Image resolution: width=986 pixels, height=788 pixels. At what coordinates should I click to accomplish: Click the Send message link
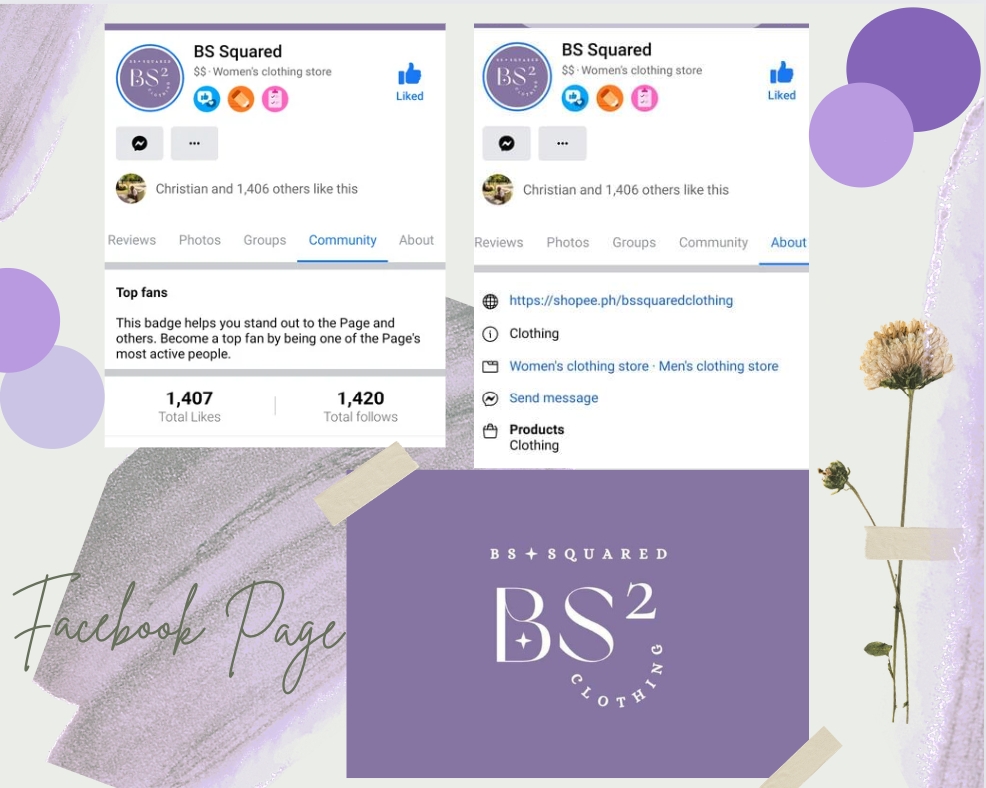tap(553, 398)
